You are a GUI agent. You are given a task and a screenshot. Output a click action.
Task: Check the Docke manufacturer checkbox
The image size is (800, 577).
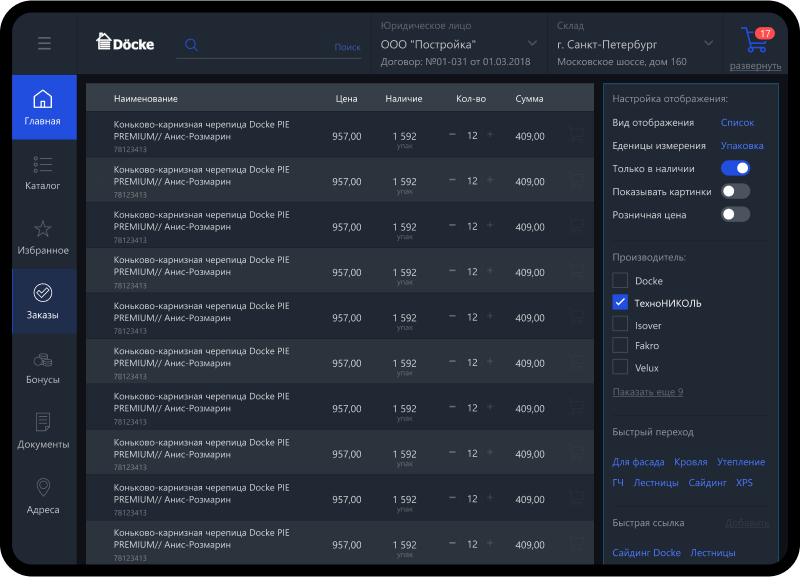point(620,280)
